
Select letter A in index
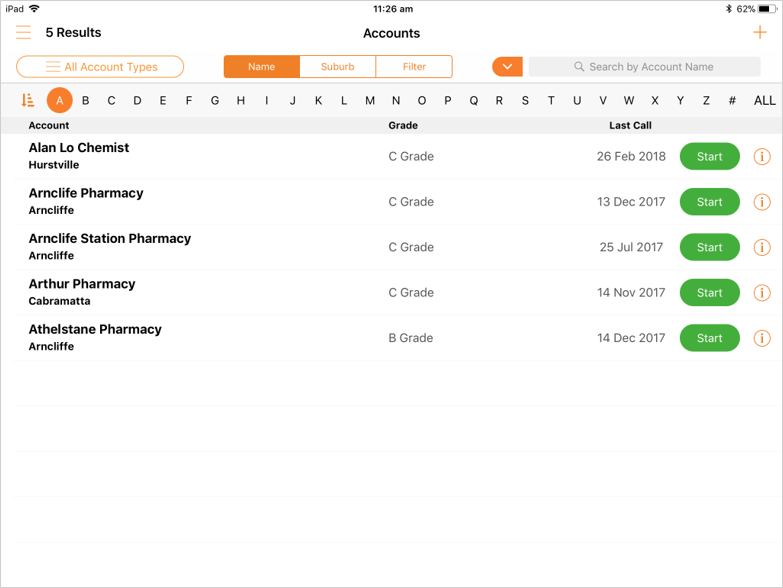coord(59,100)
